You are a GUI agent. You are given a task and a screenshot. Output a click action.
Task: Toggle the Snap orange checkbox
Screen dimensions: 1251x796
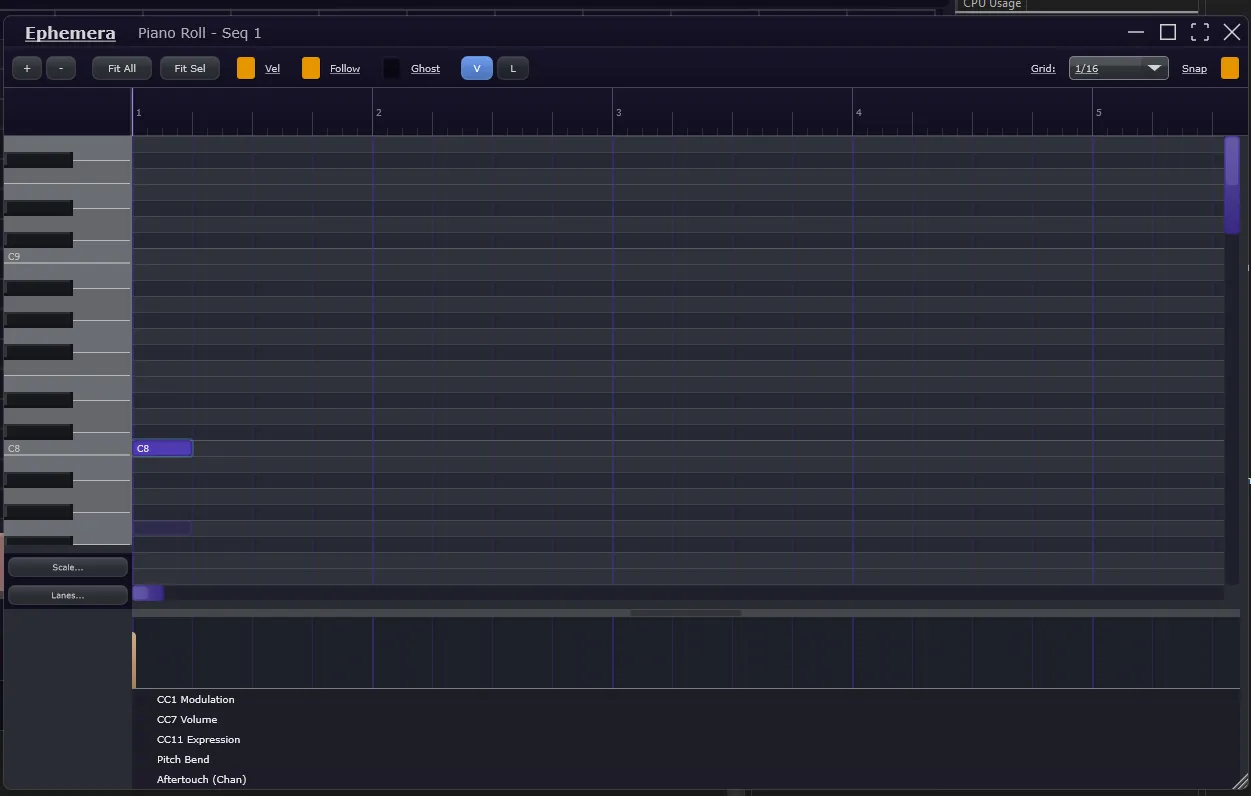tap(1229, 68)
